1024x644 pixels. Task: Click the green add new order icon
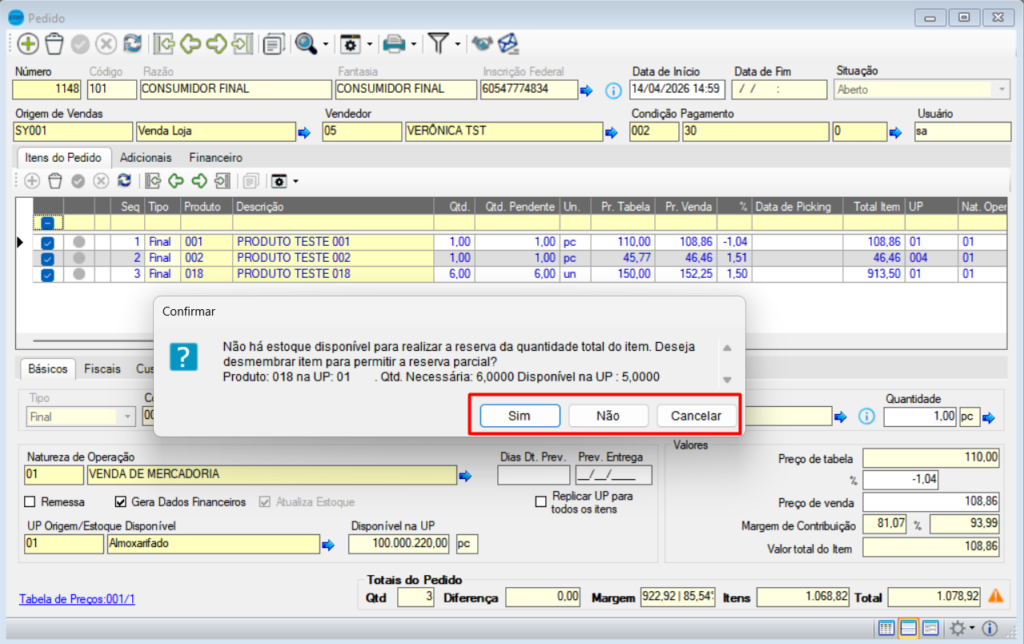coord(28,43)
